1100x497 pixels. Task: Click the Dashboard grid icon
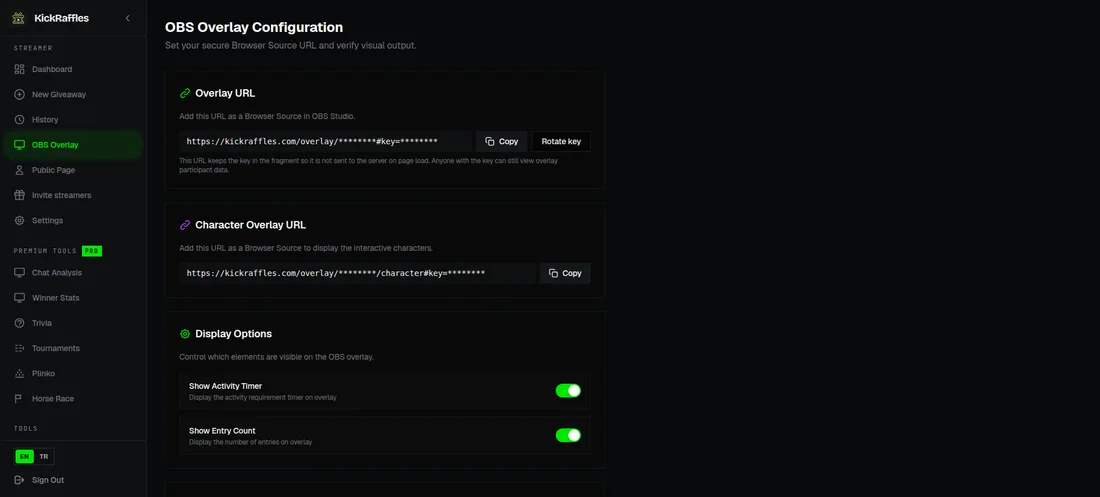coord(20,69)
